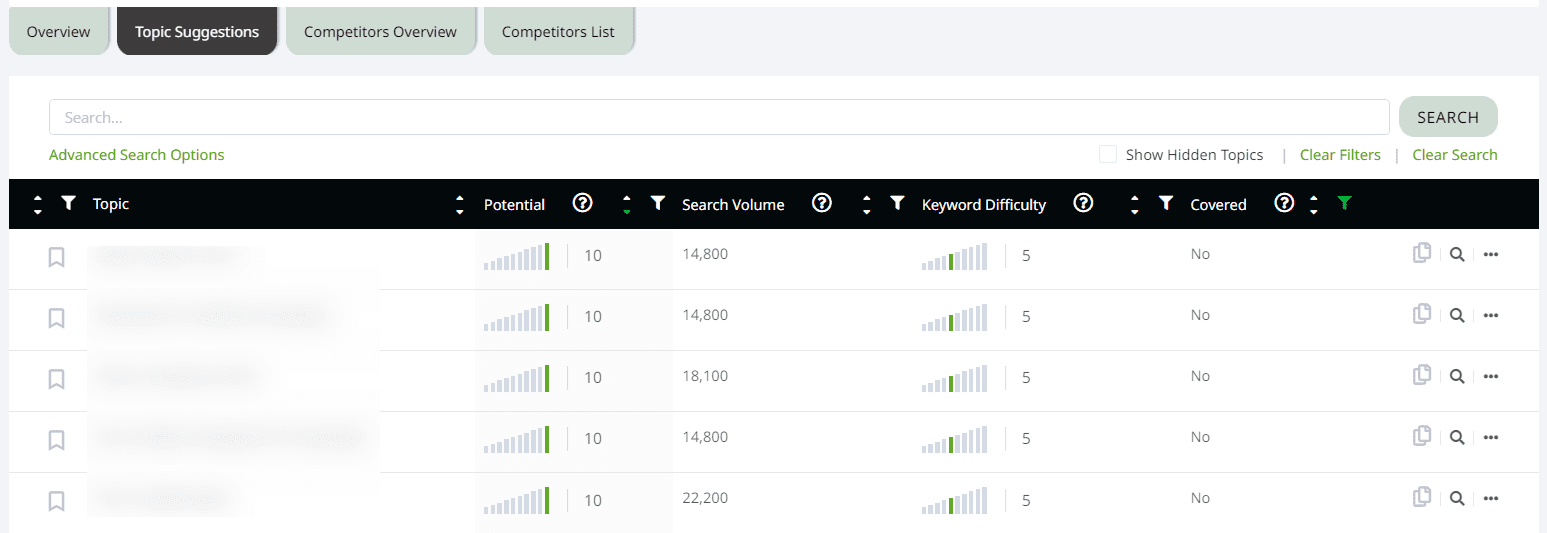Click the Clear Search link
The height and width of the screenshot is (533, 1547).
[x=1455, y=155]
